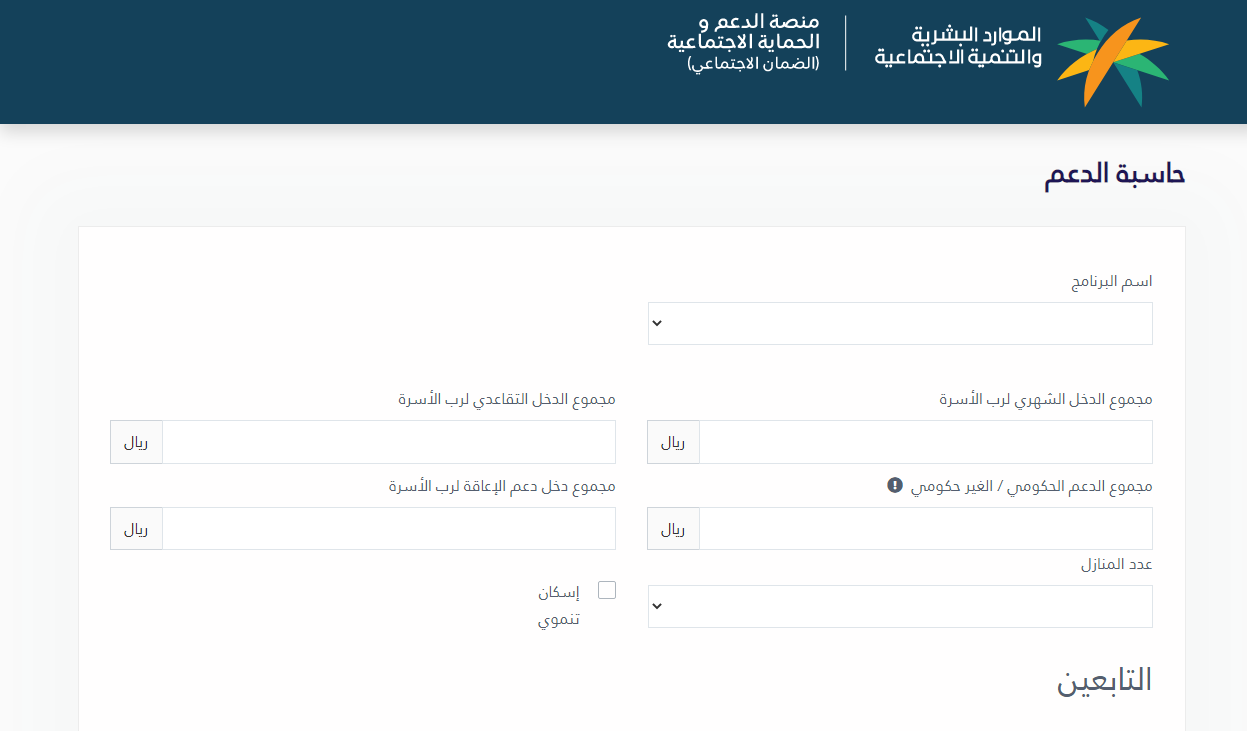Click the ريال label beside monthly income field
This screenshot has height=731, width=1247.
pos(673,441)
